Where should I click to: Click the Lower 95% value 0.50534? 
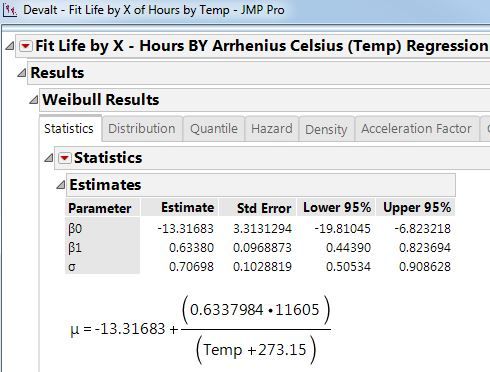(x=348, y=267)
